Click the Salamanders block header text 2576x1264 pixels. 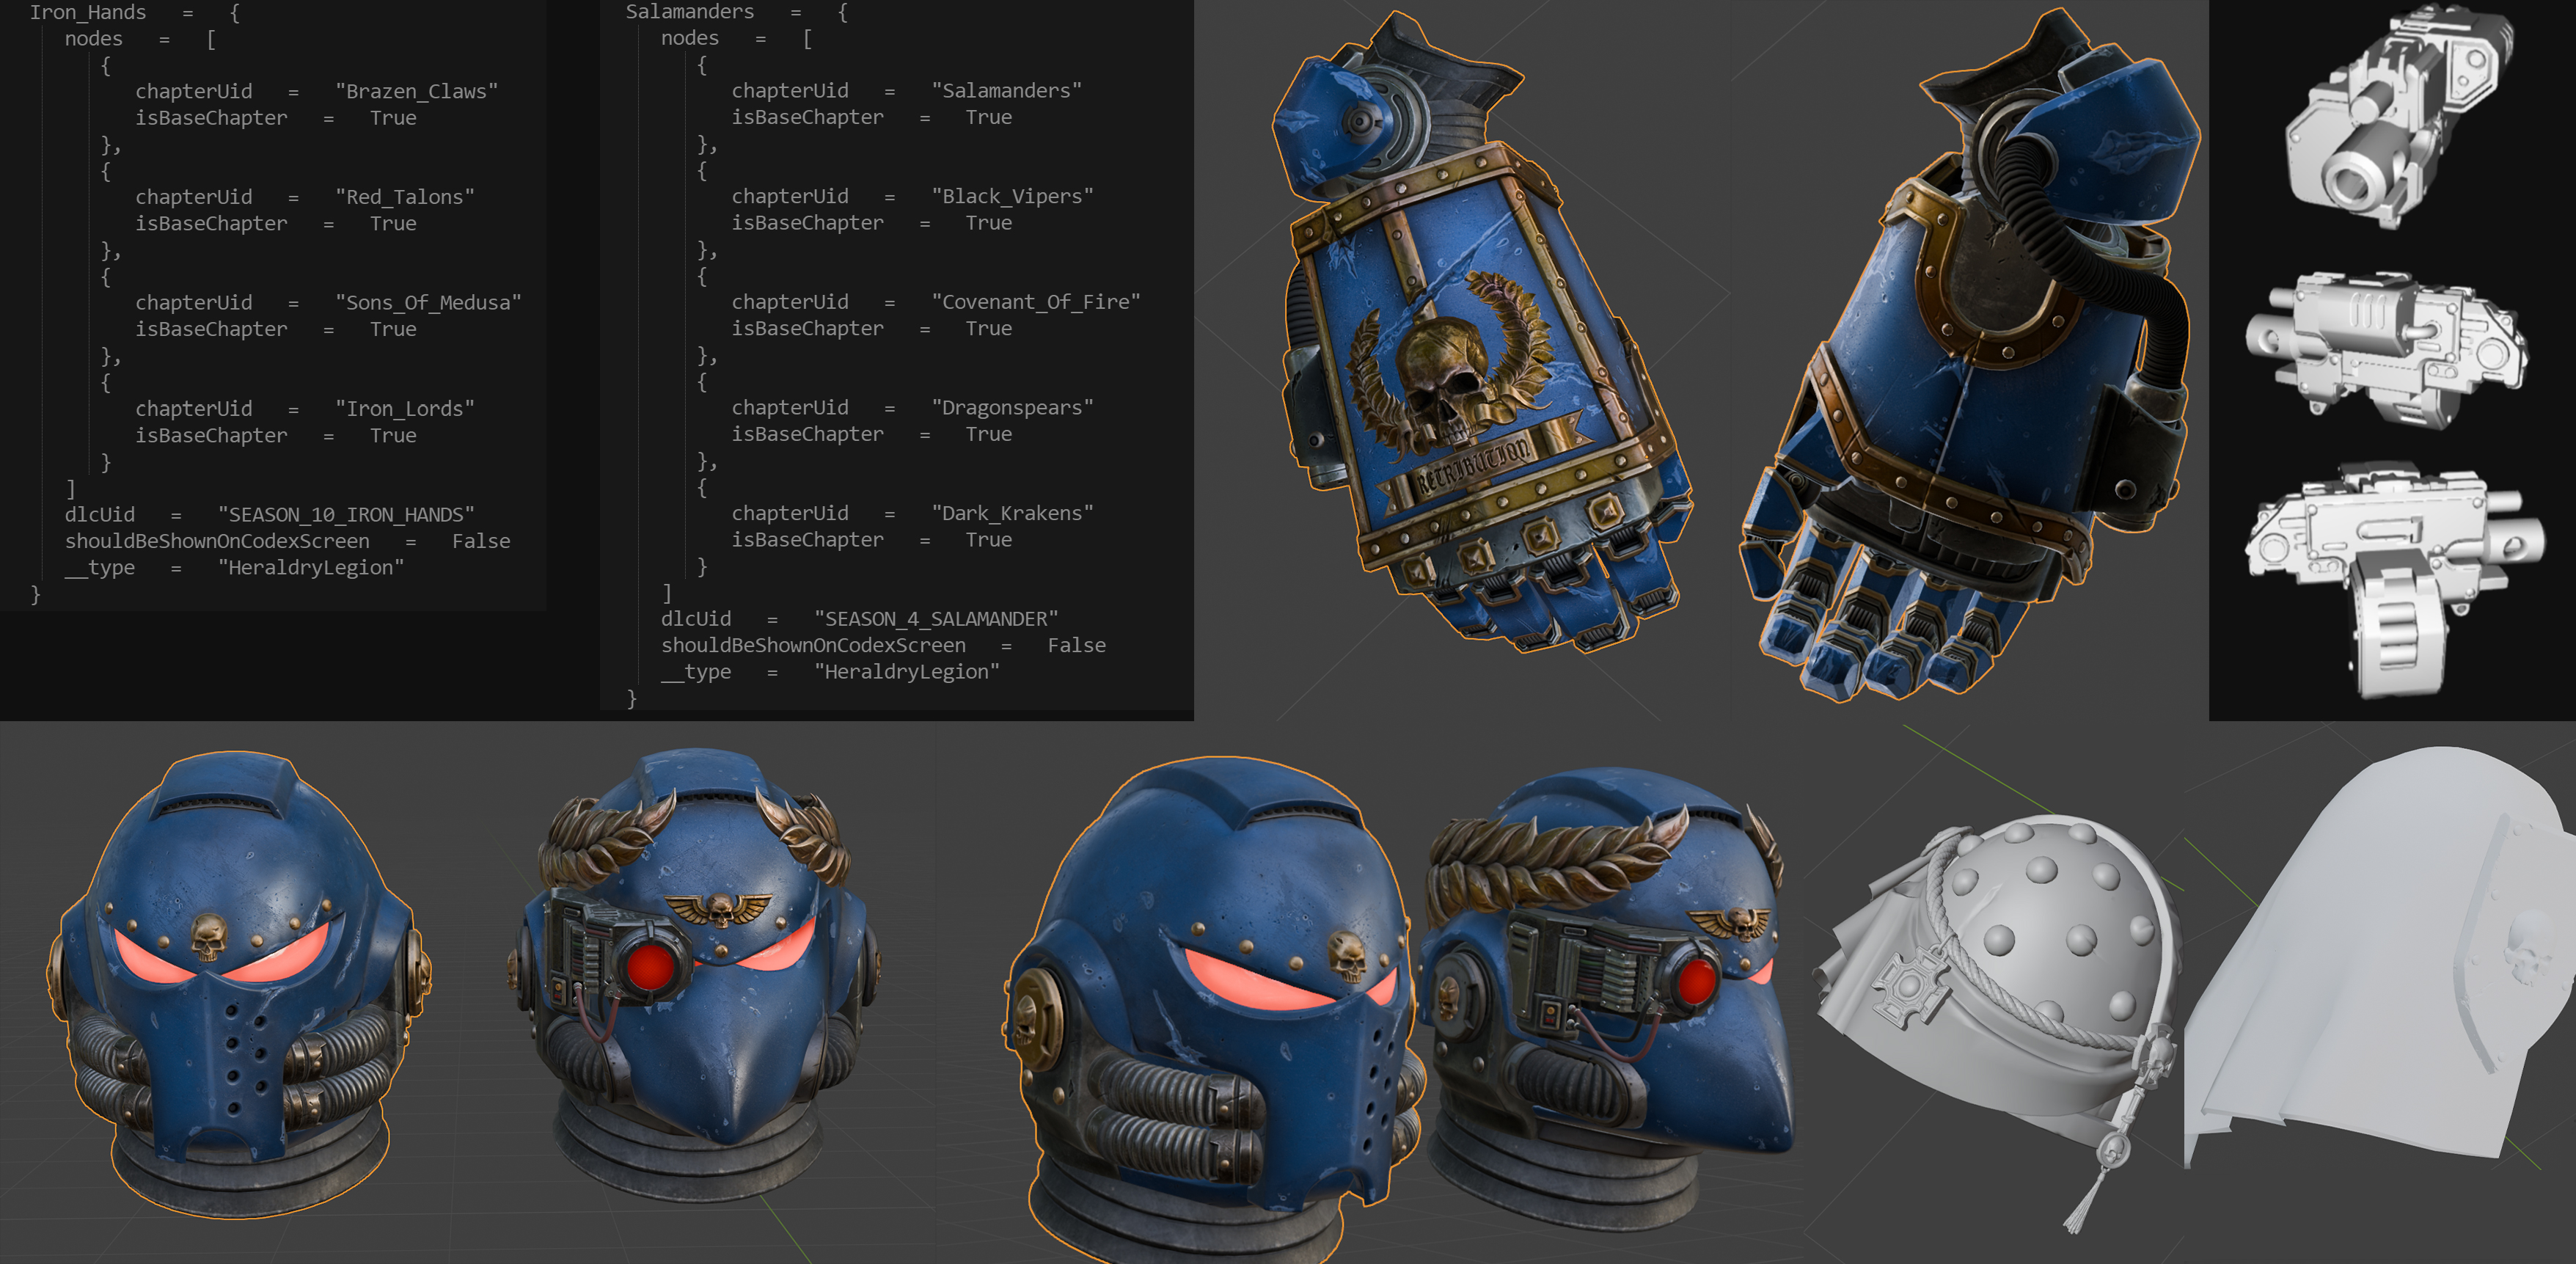pos(689,12)
